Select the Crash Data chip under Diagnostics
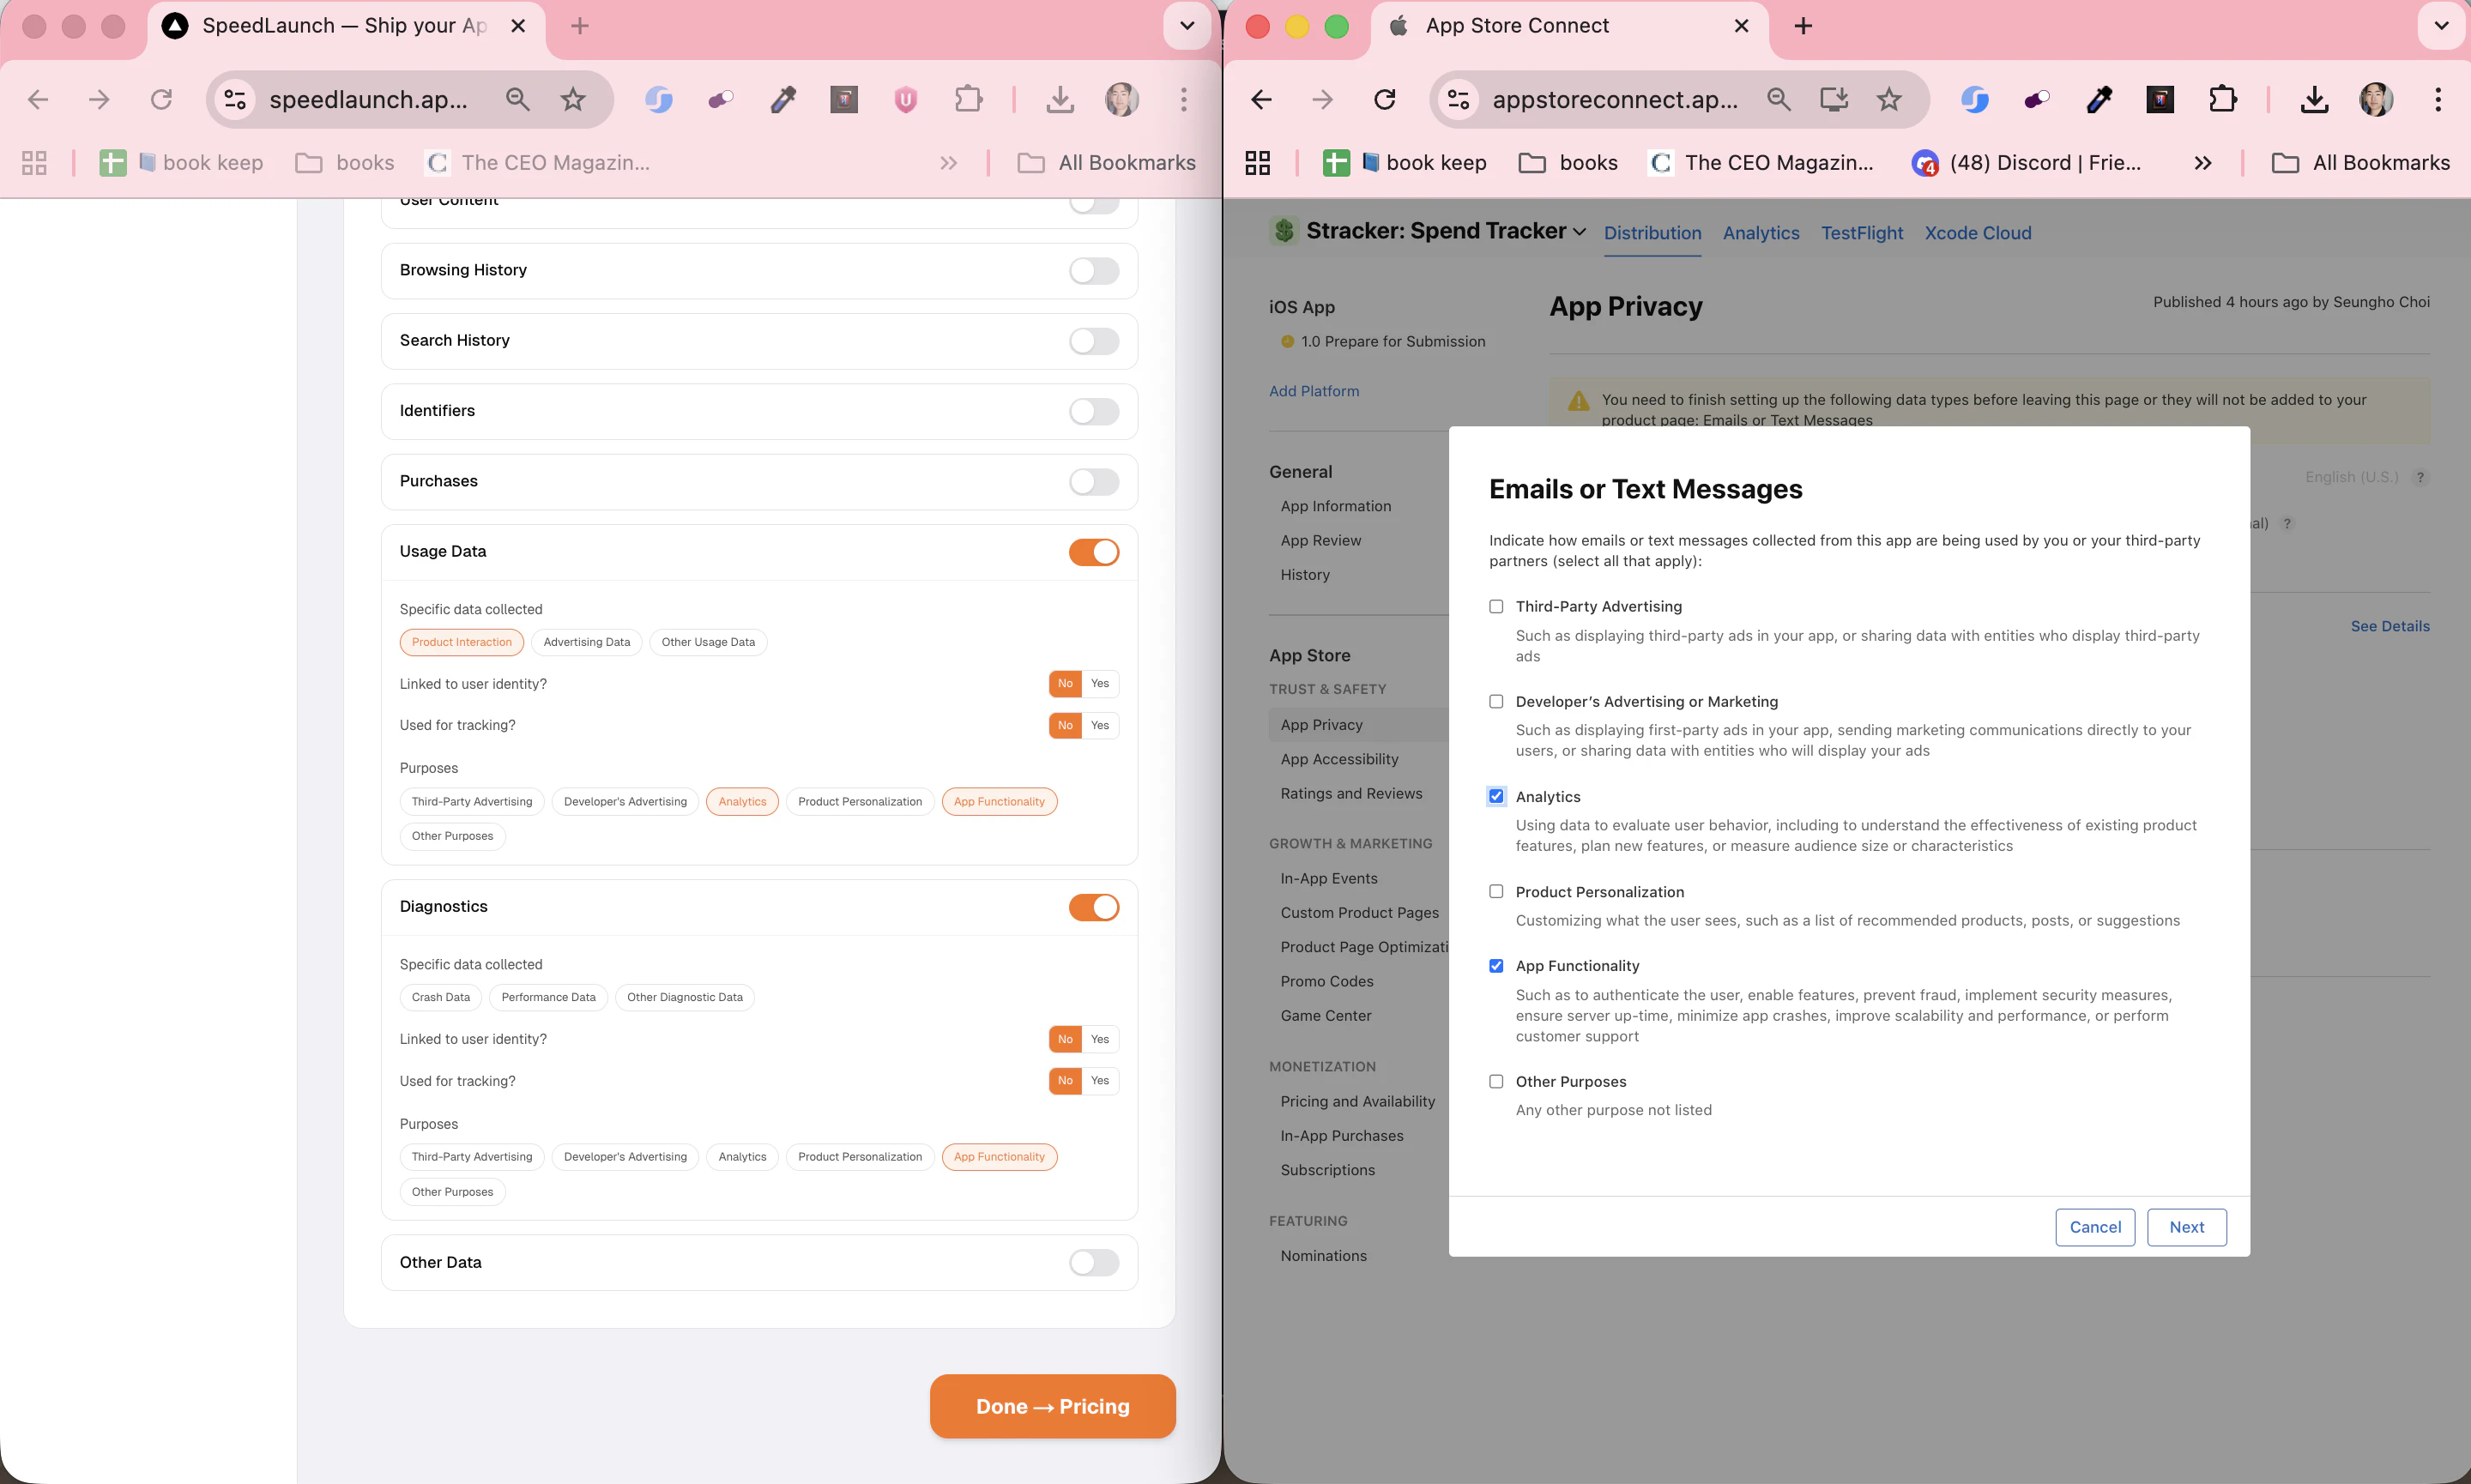2471x1484 pixels. (440, 997)
